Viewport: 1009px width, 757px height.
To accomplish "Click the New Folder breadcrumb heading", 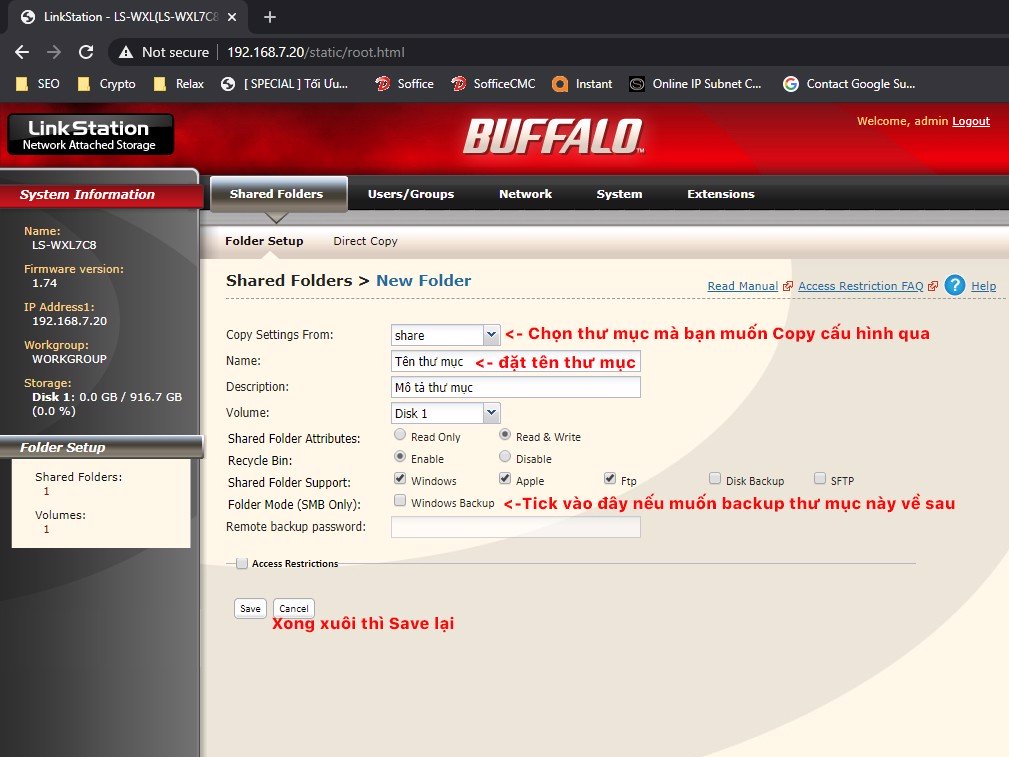I will (423, 281).
